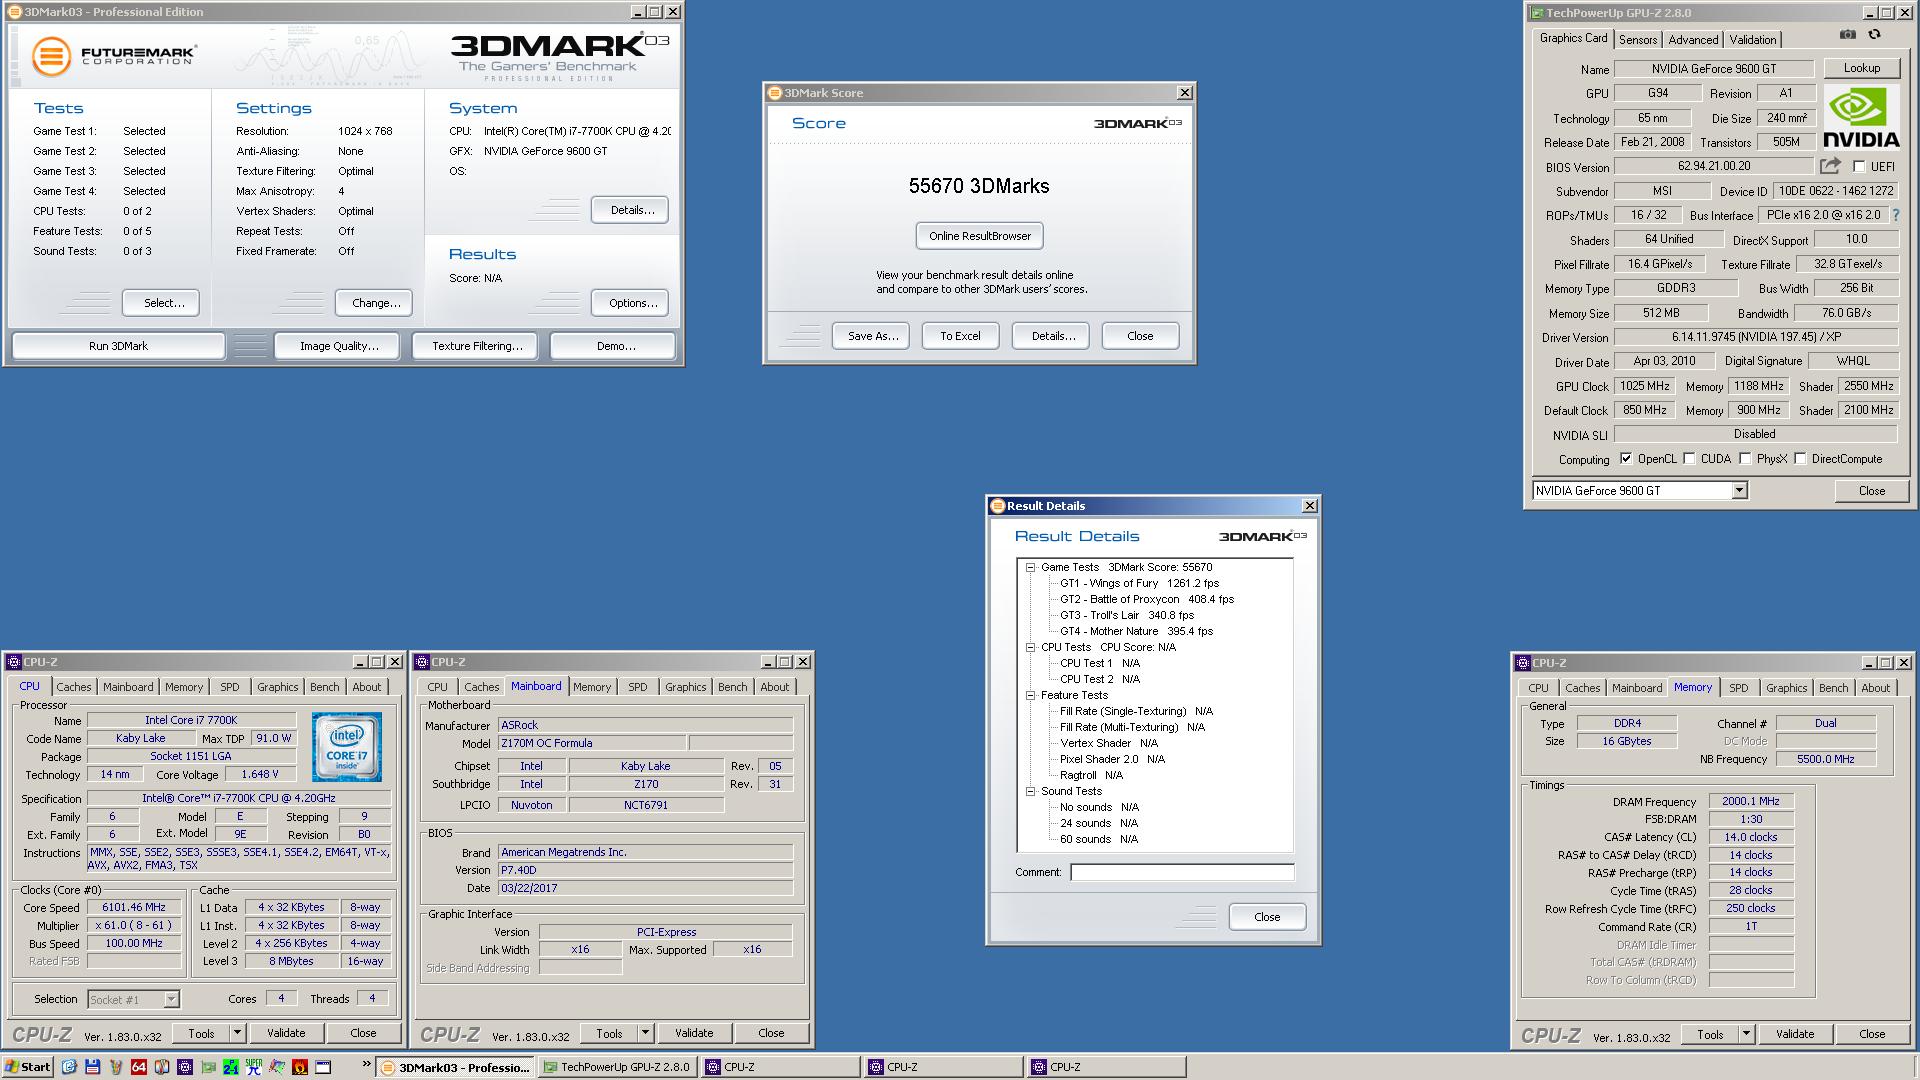Click the Lookup button in GPU-Z
The width and height of the screenshot is (1920, 1080).
1862,68
